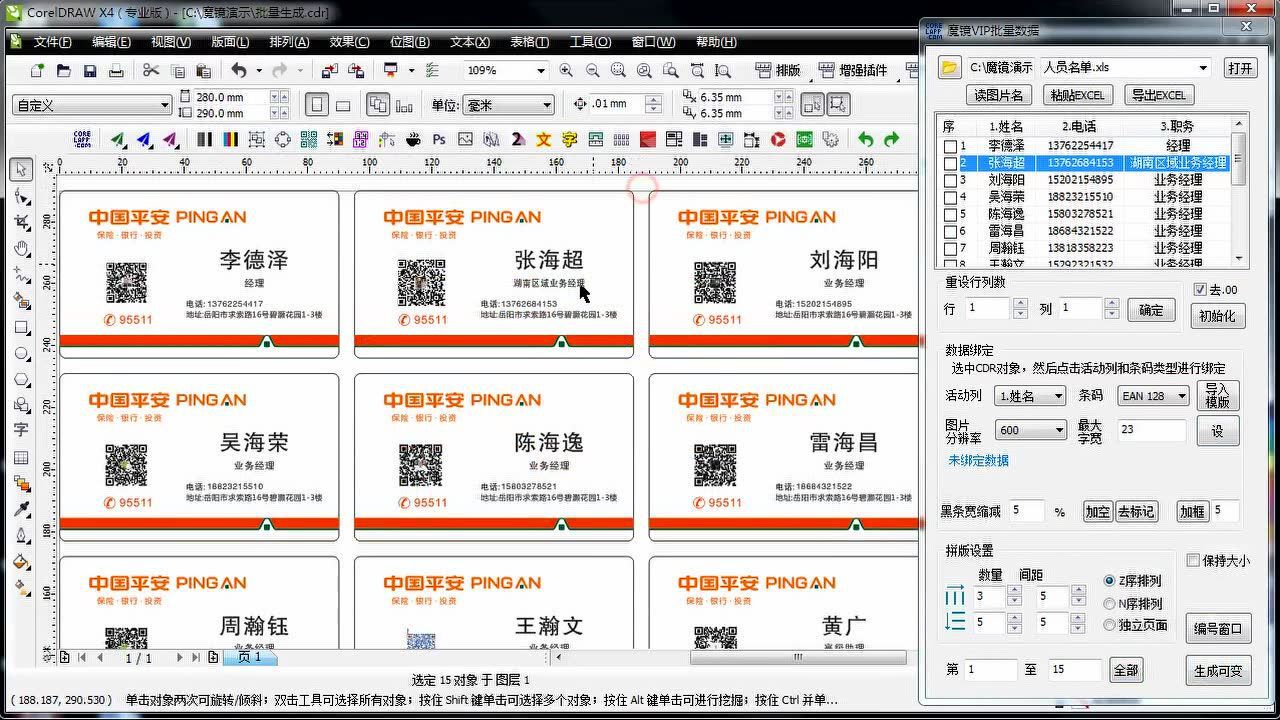Select the Ellipse tool
The width and height of the screenshot is (1280, 720).
coord(21,353)
